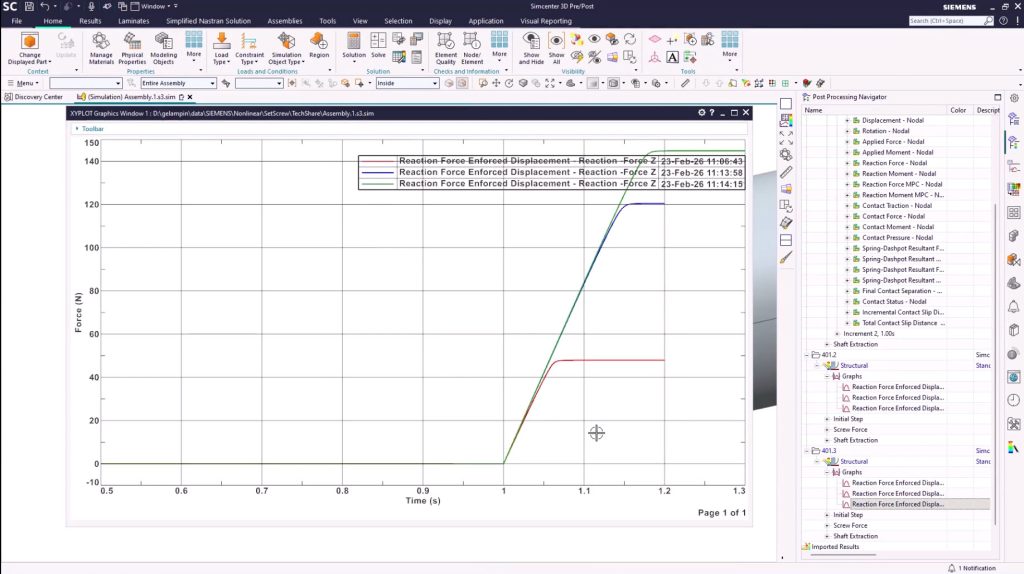Open Constraint Type gallery
The image size is (1024, 574).
click(249, 48)
